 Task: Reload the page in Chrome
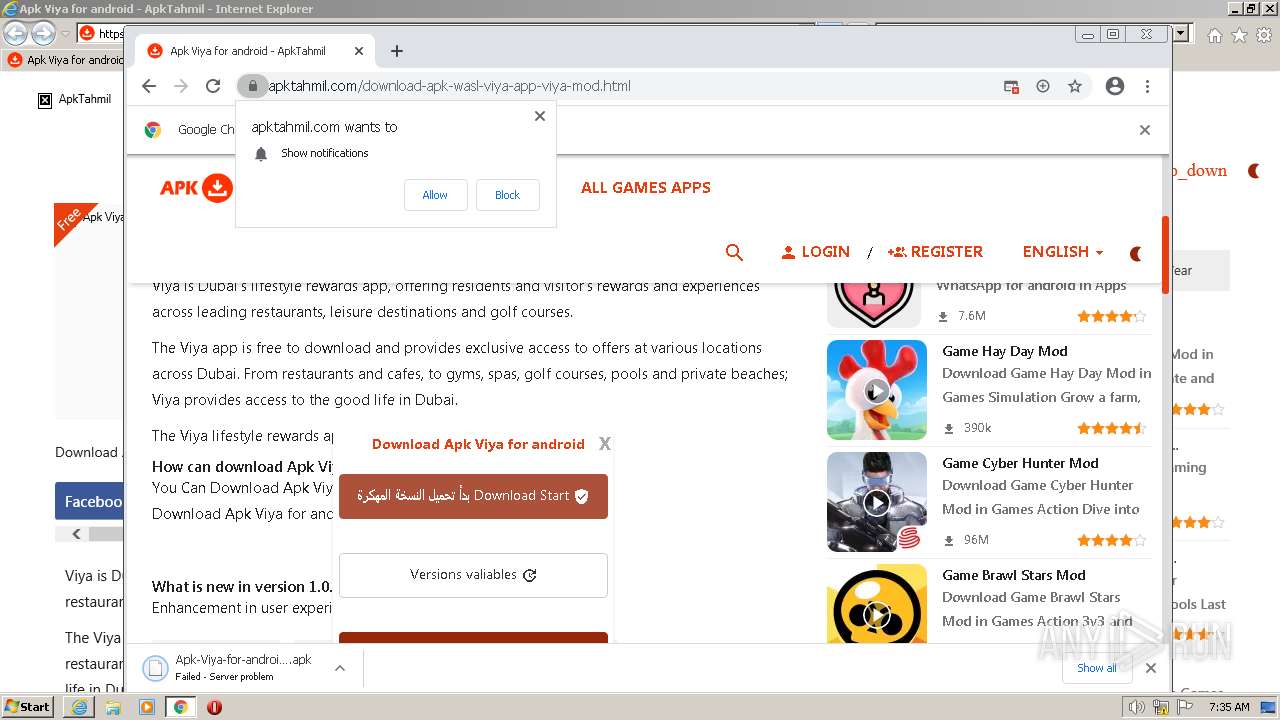click(x=213, y=86)
